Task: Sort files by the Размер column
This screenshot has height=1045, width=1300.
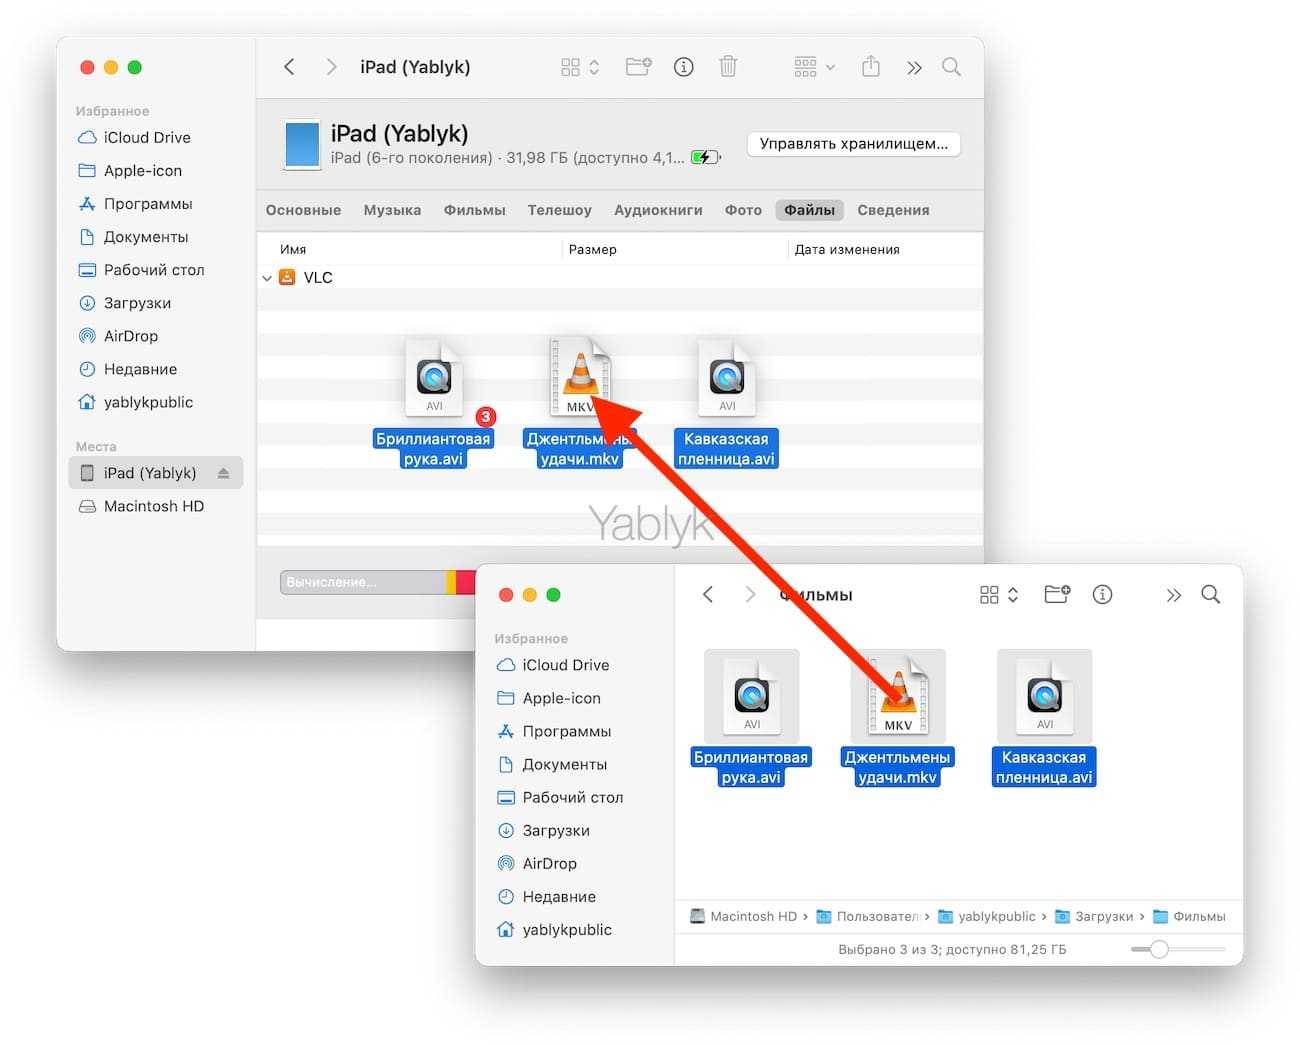Action: pos(593,249)
